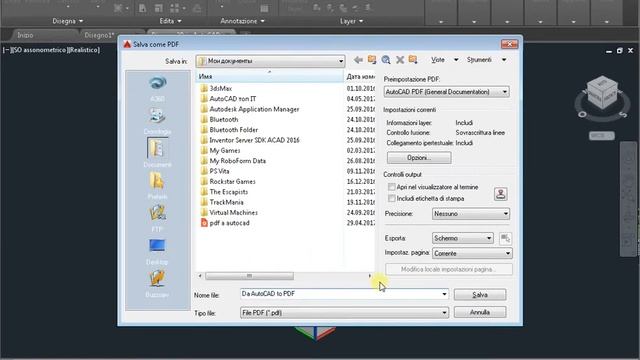Sort file list by Дата изм column
This screenshot has height=360, width=640.
coord(360,76)
